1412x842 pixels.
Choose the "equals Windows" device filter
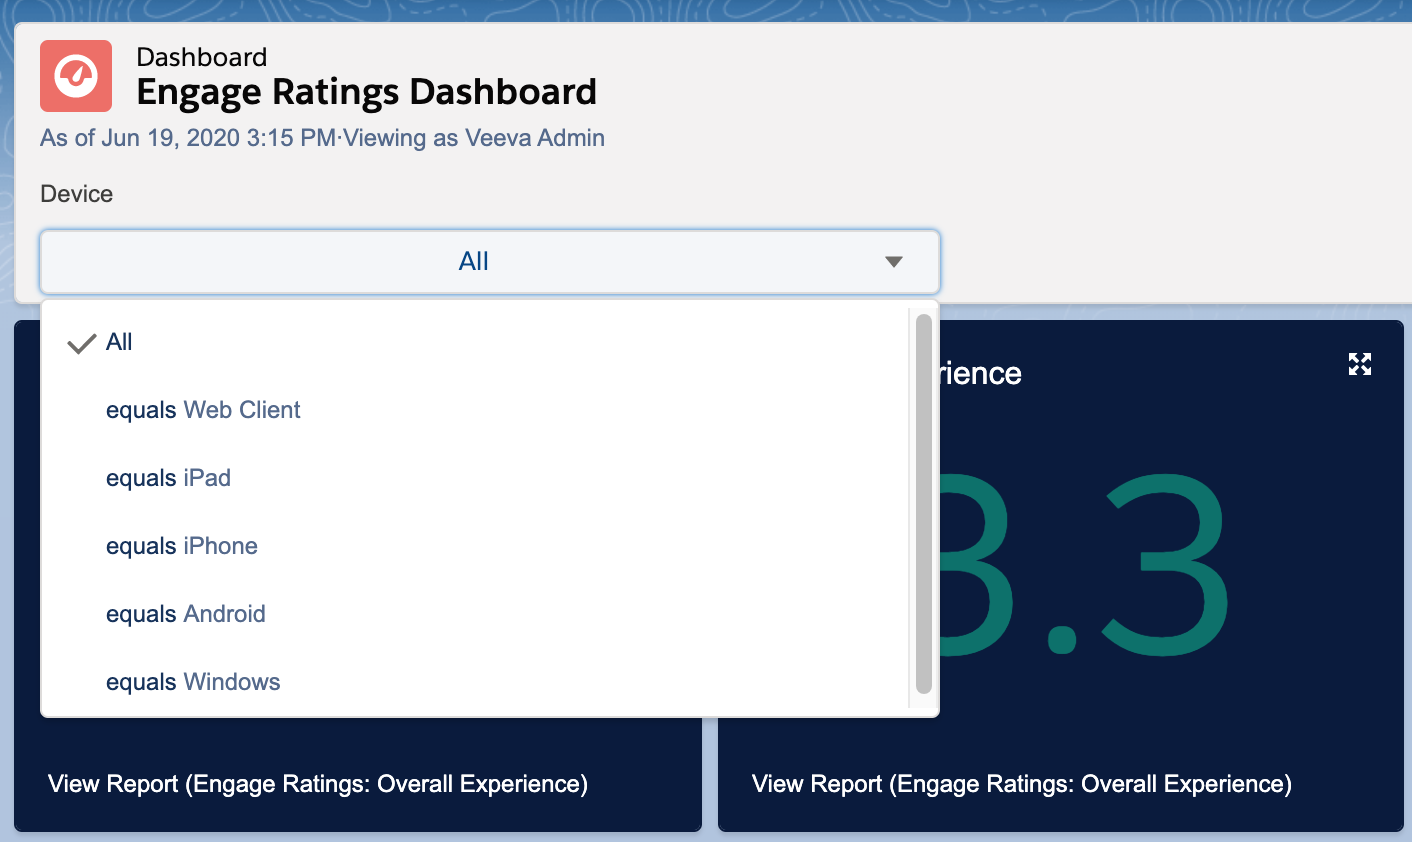tap(193, 682)
